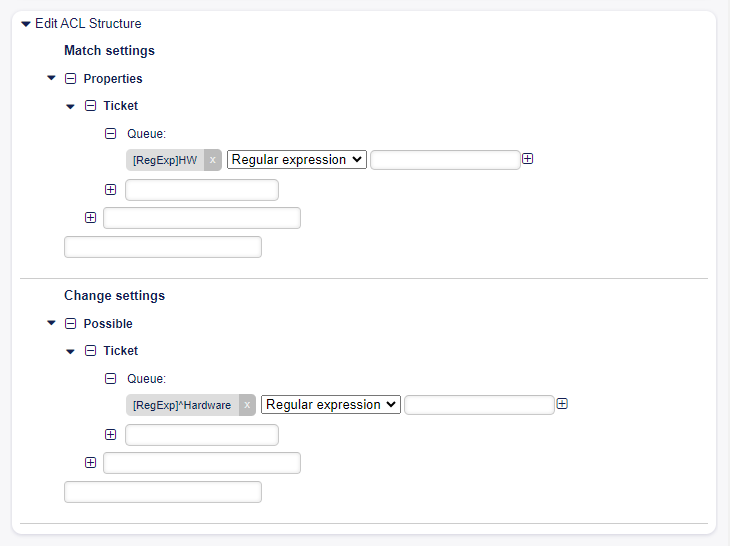Screen dimensions: 730x546
Task: Toggle the triangle arrow beside Properties
Action: pyautogui.click(x=51, y=78)
